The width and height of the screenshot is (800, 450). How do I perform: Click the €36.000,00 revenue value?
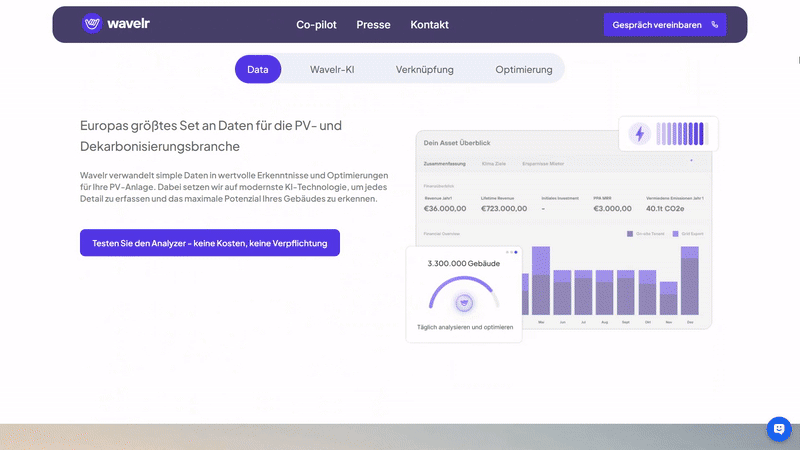(445, 208)
